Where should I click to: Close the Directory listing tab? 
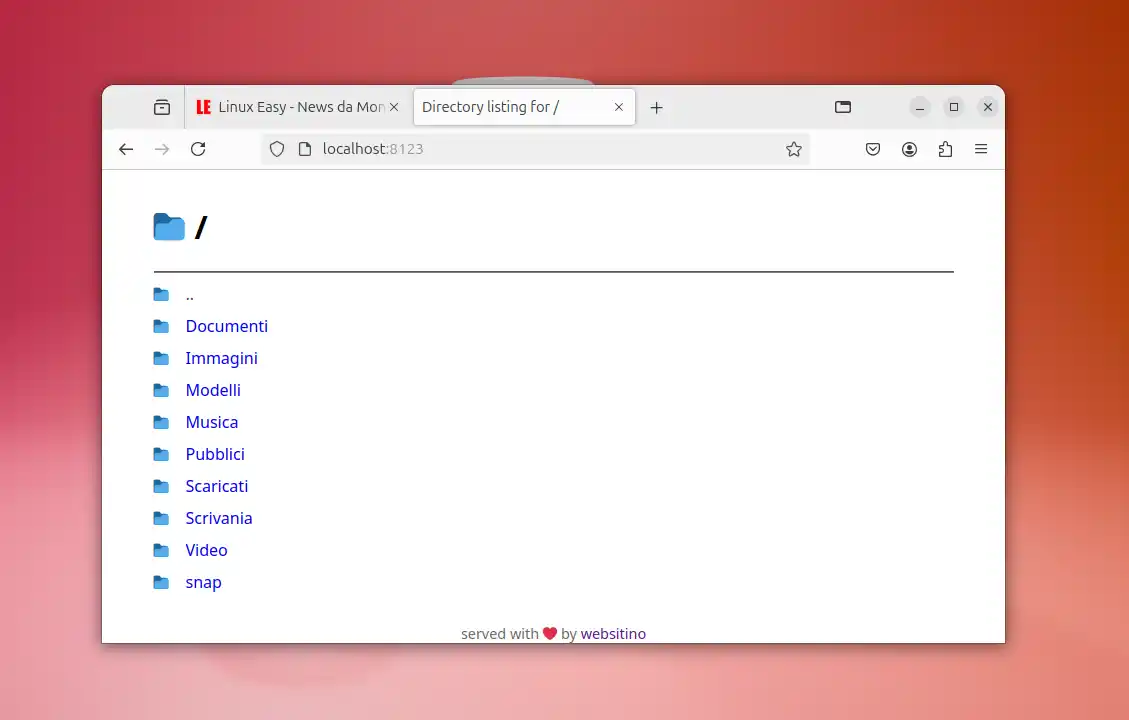click(x=618, y=107)
